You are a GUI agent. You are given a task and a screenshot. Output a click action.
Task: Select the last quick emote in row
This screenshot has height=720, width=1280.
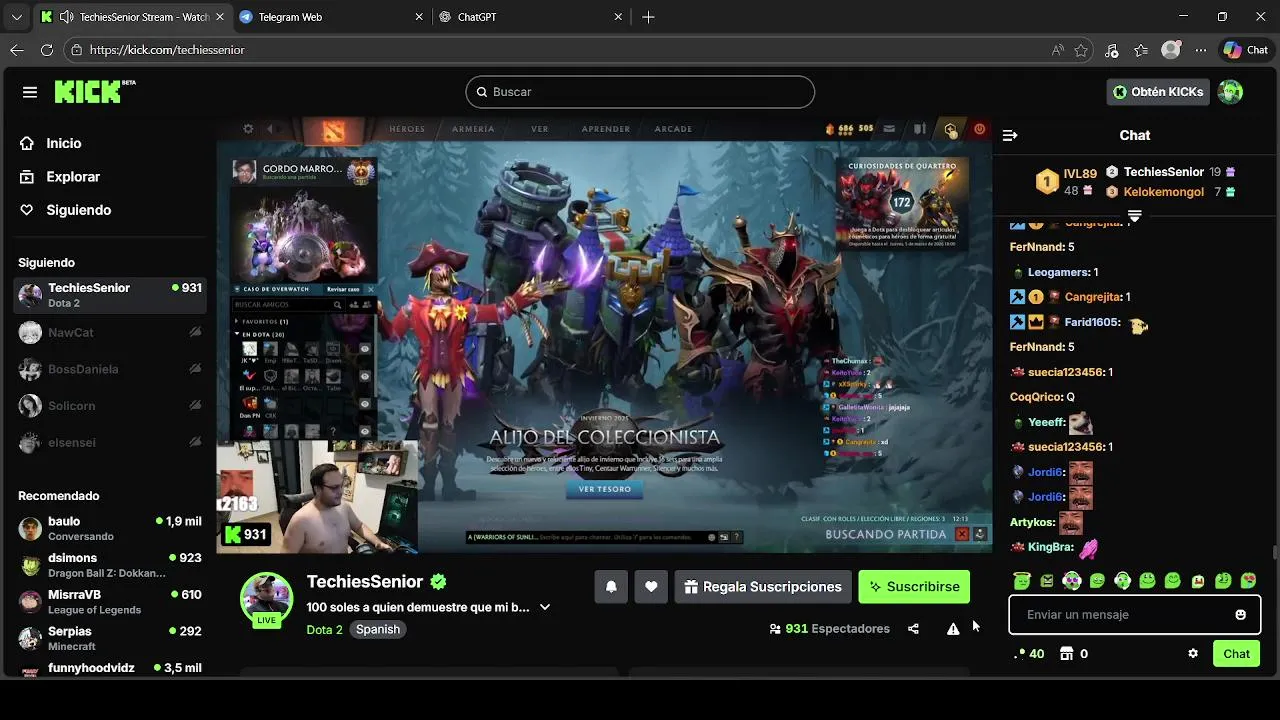(x=1248, y=580)
